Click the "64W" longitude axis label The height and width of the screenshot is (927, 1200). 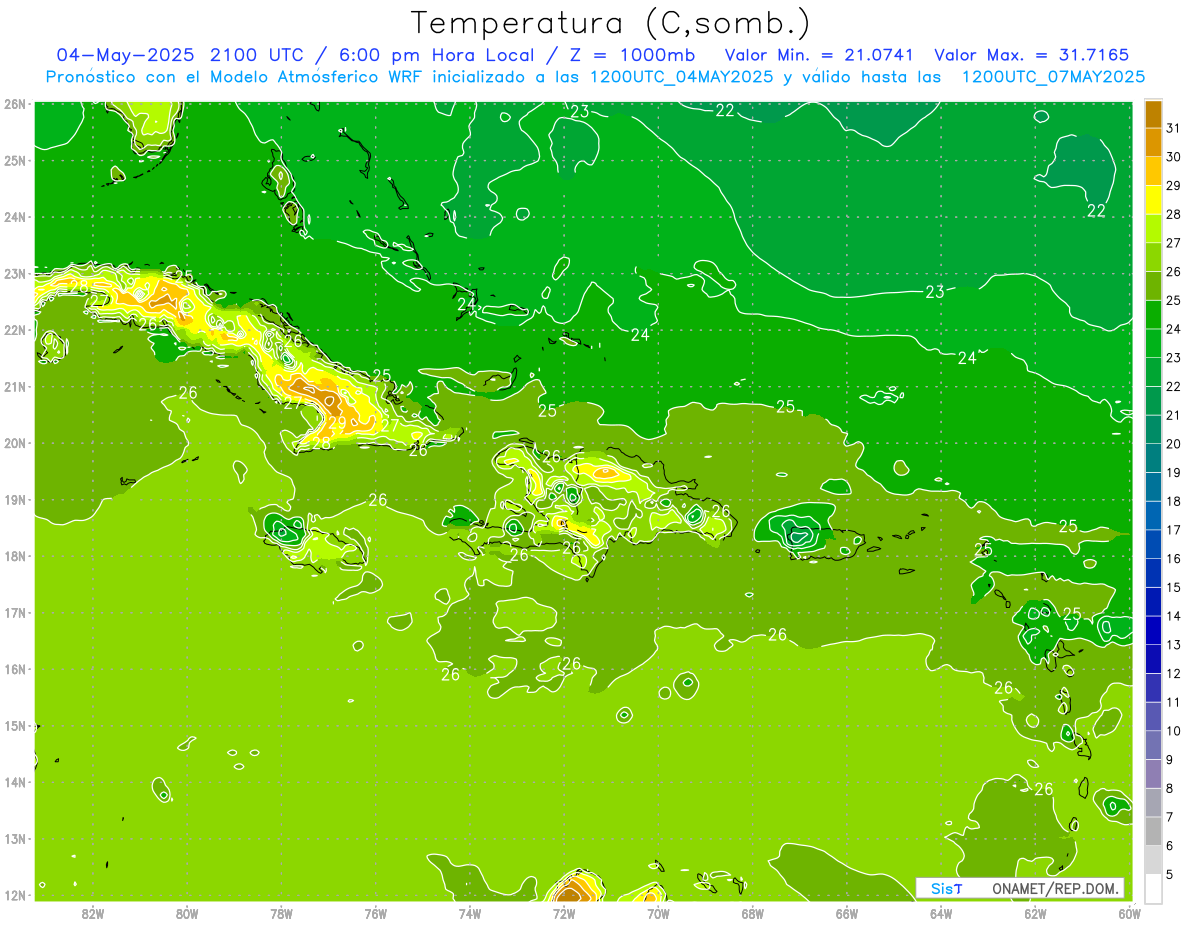coord(941,913)
